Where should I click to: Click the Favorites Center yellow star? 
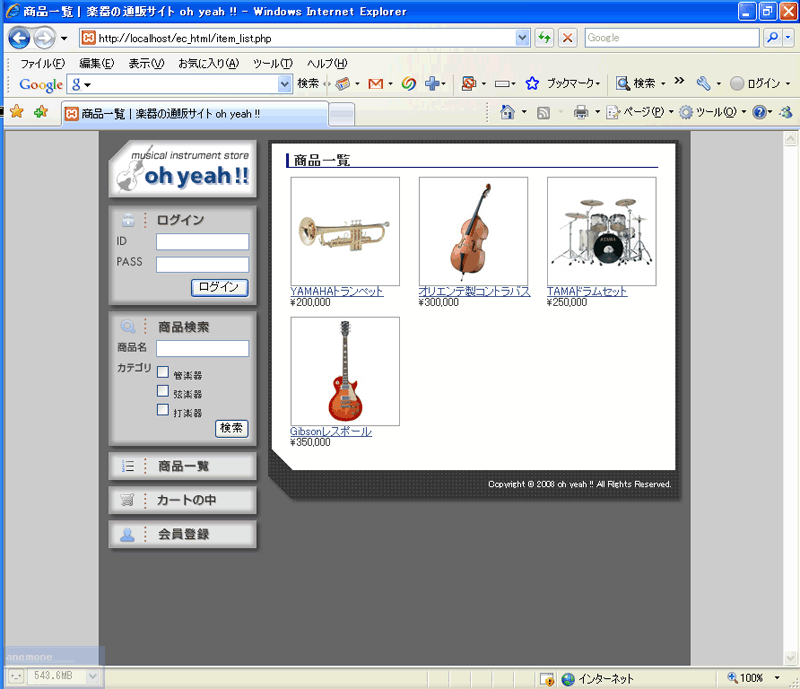point(16,111)
